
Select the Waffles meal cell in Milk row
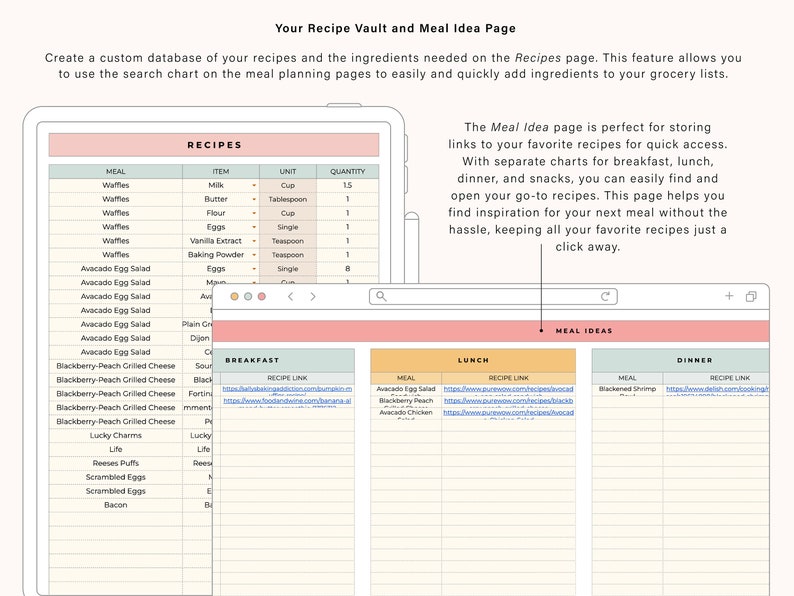[x=115, y=185]
